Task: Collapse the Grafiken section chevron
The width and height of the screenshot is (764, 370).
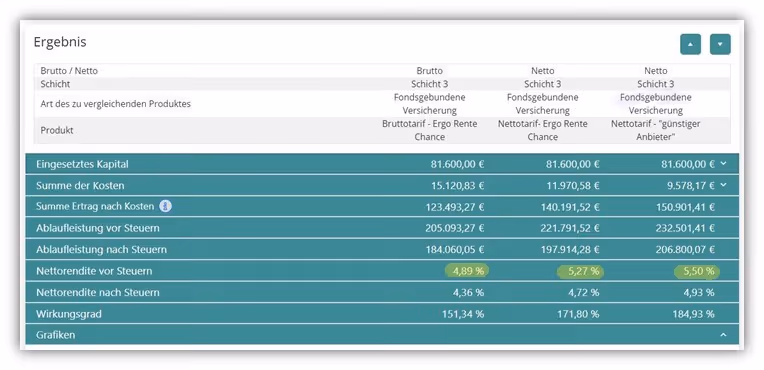Action: [x=723, y=335]
